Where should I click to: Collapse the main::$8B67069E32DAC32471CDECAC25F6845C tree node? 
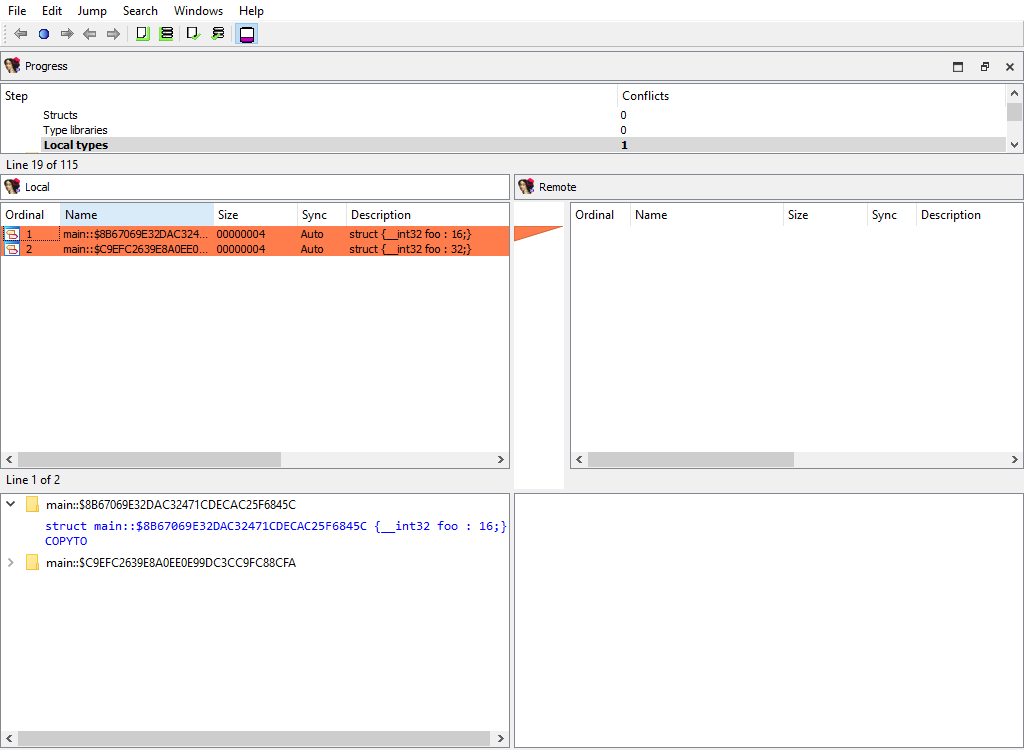click(11, 505)
